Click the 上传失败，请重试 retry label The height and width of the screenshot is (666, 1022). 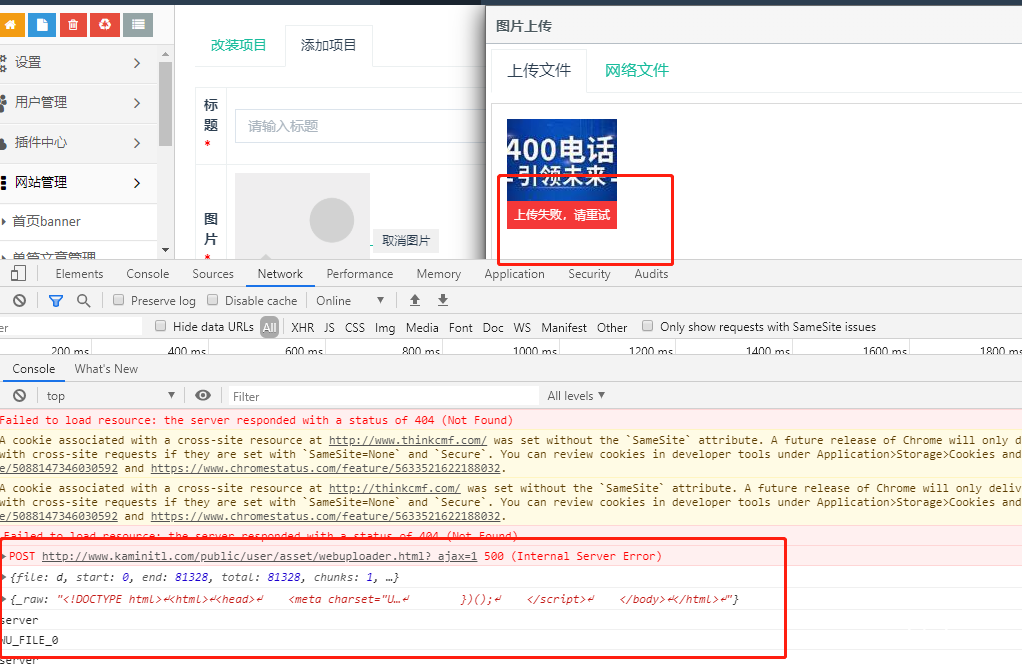562,215
